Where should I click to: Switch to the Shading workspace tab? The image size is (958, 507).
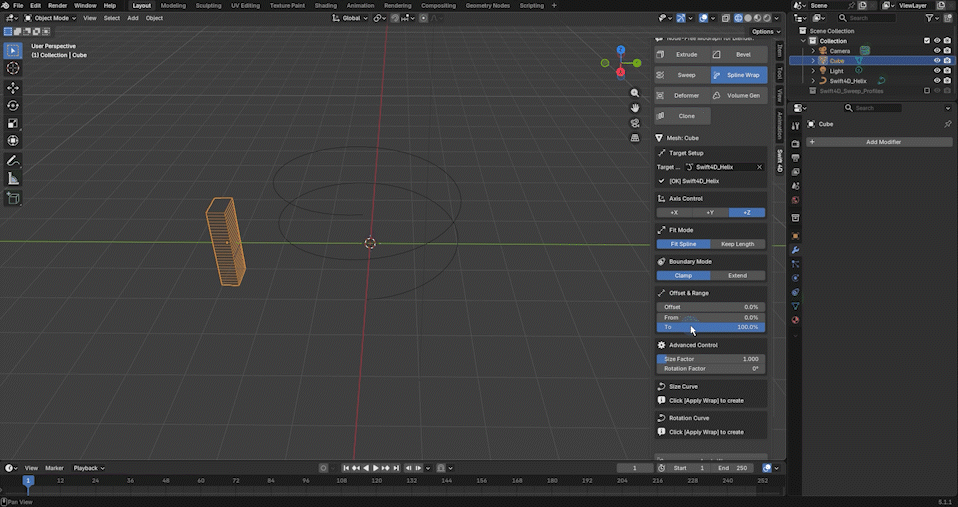click(x=326, y=5)
